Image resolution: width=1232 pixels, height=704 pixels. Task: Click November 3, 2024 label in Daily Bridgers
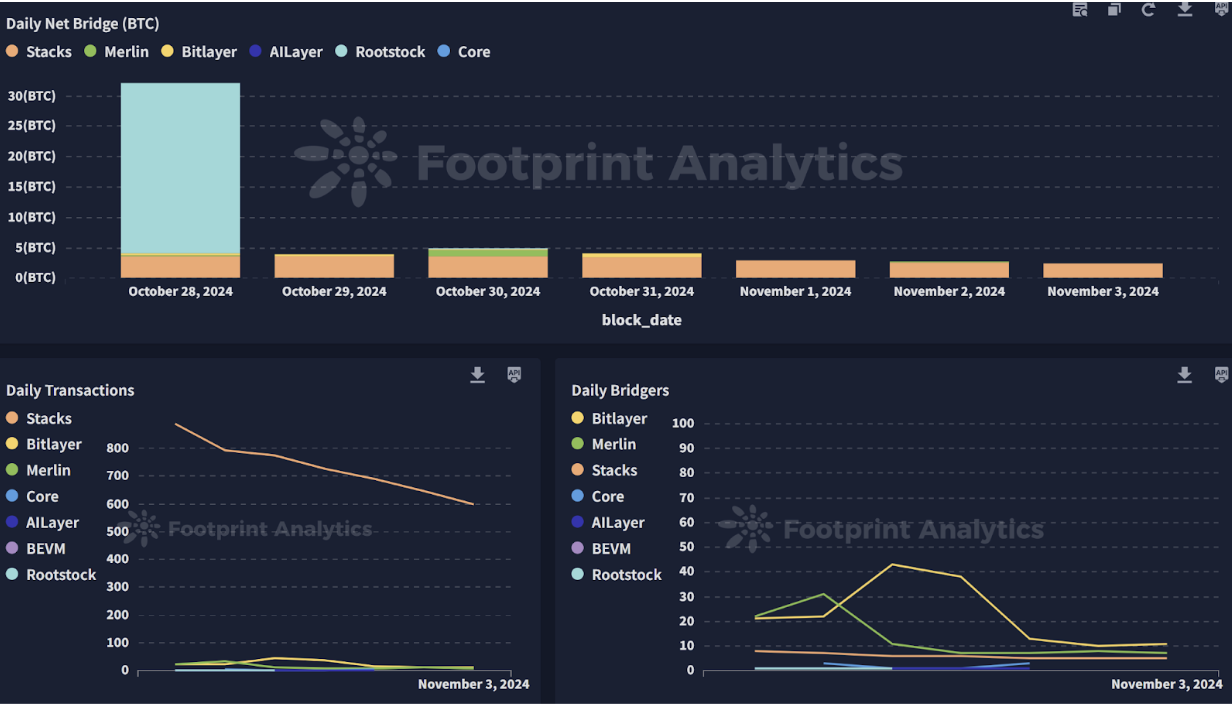coord(1166,684)
